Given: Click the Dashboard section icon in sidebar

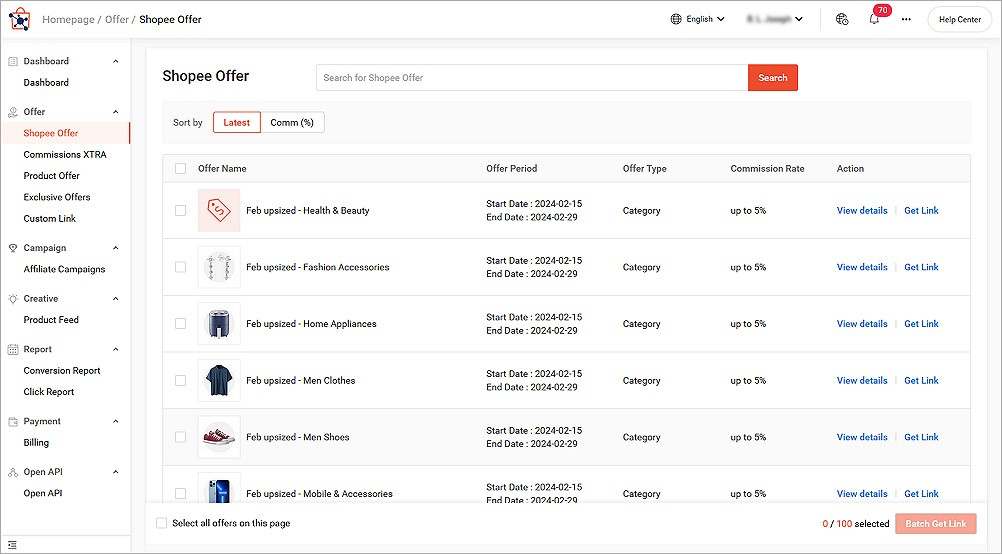Looking at the screenshot, I should pos(13,61).
